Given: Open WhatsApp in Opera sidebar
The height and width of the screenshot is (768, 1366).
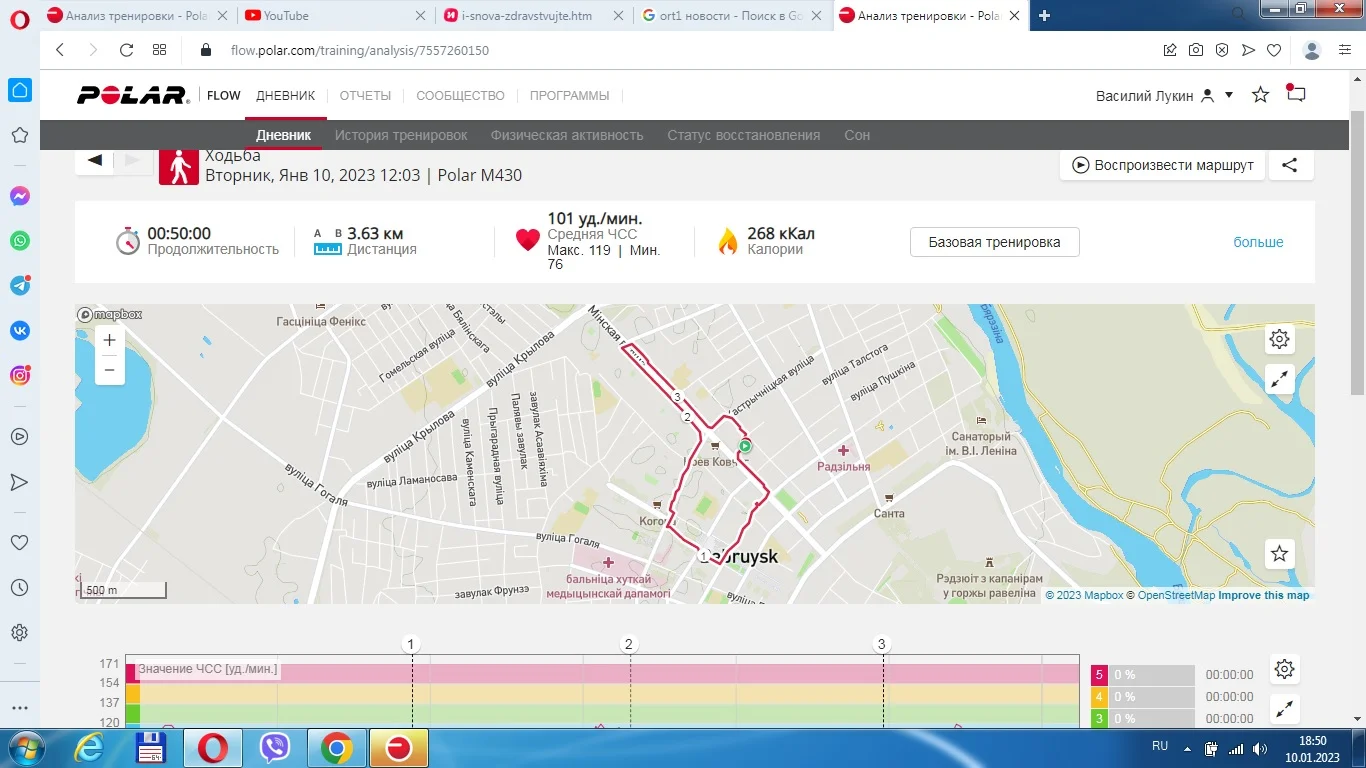Looking at the screenshot, I should pyautogui.click(x=20, y=241).
